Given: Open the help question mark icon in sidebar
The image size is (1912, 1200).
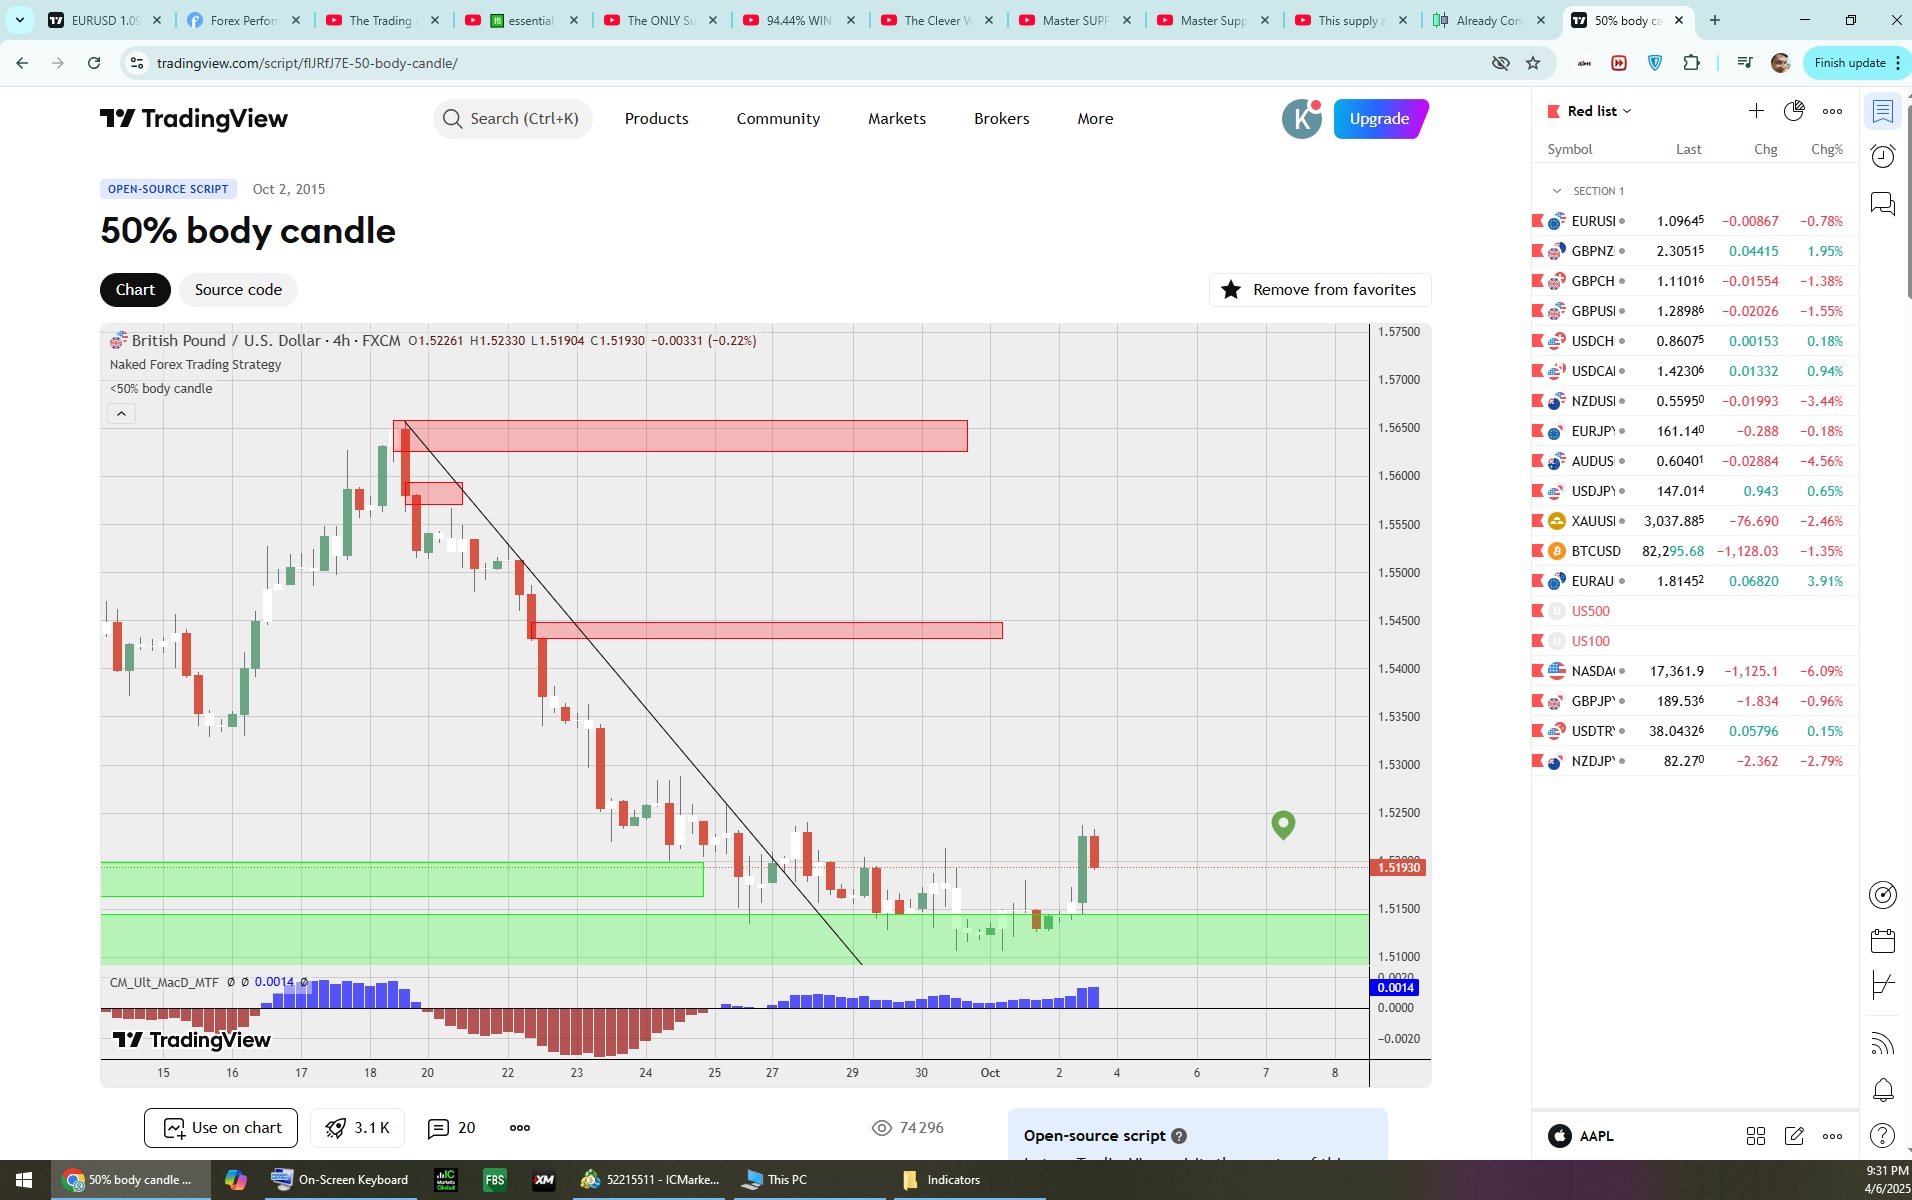Looking at the screenshot, I should click(x=1883, y=1136).
